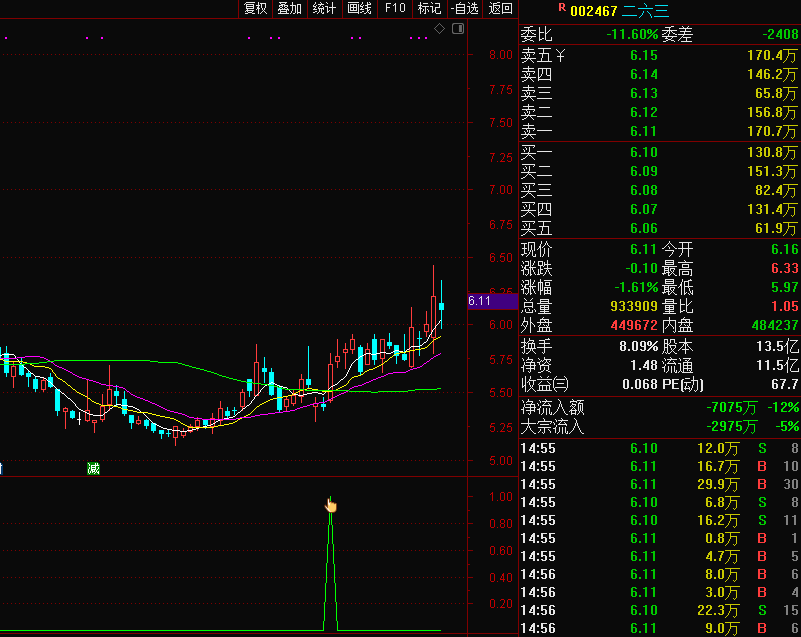This screenshot has height=637, width=801.
Task: Click 净资 value 1.48
Action: [644, 365]
